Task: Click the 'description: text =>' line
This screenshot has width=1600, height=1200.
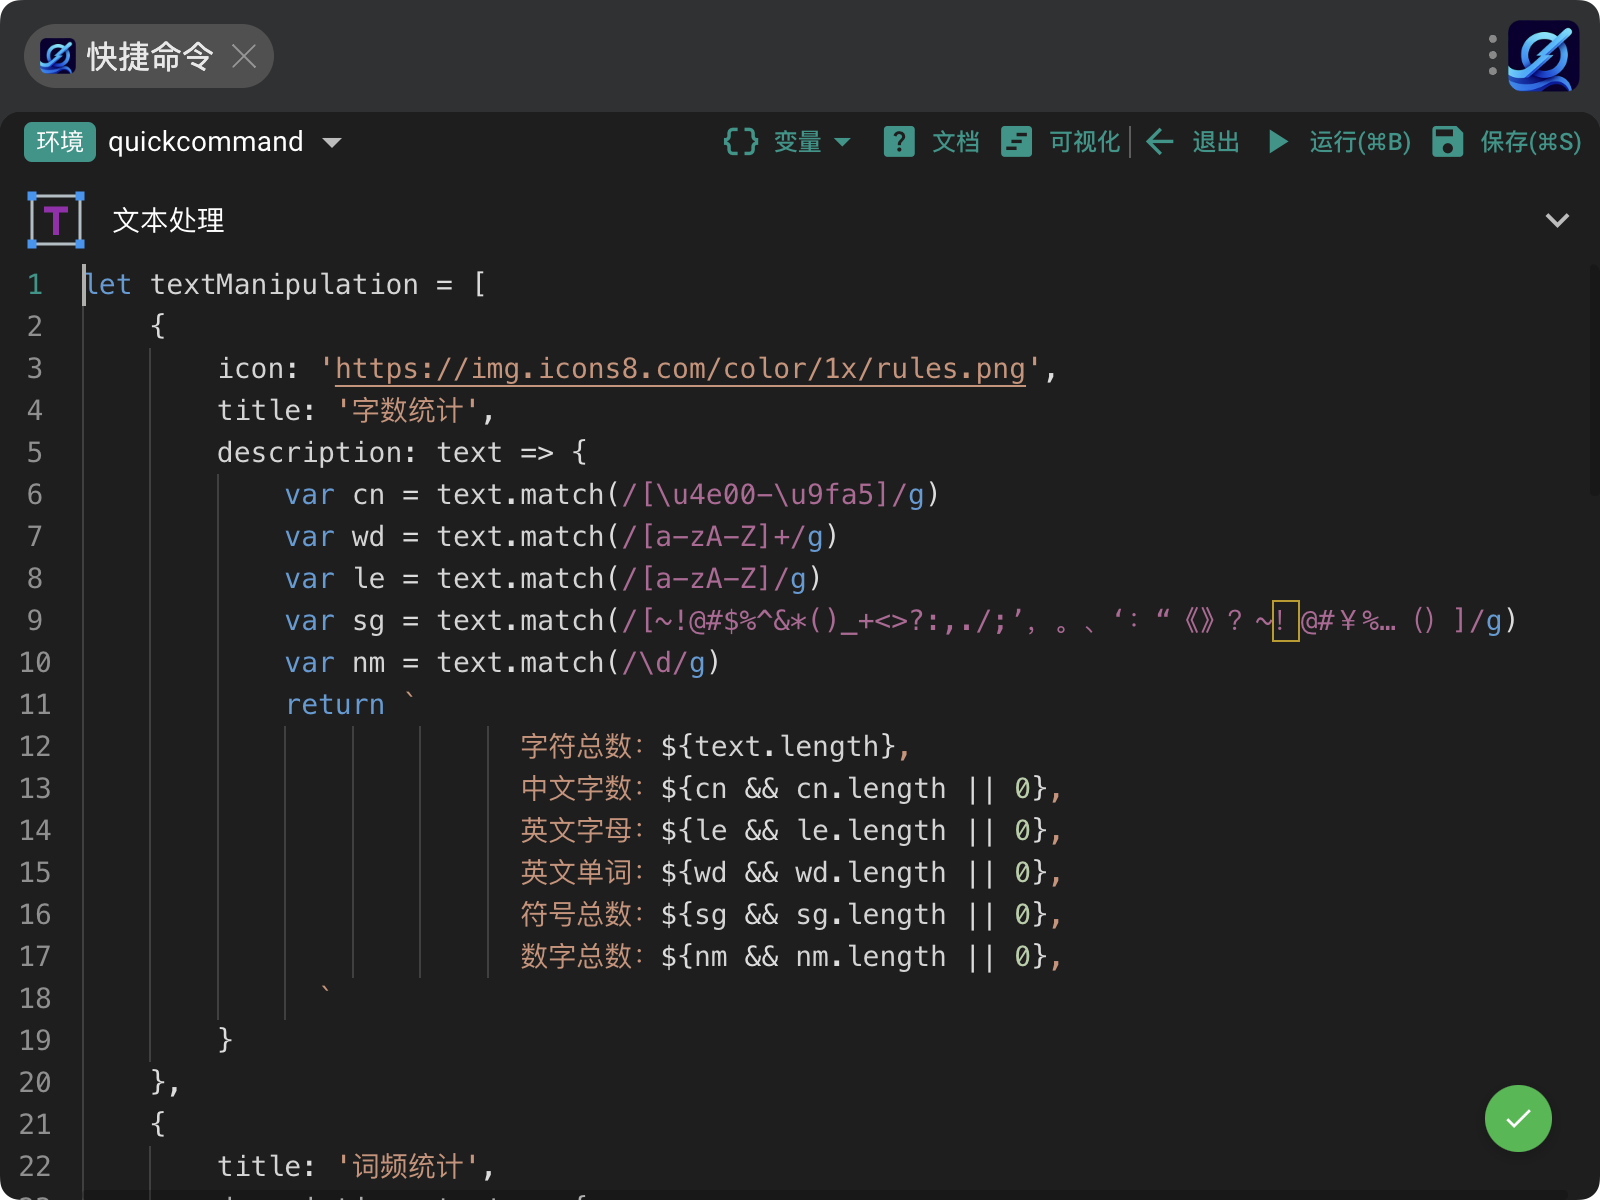Action: (x=402, y=453)
